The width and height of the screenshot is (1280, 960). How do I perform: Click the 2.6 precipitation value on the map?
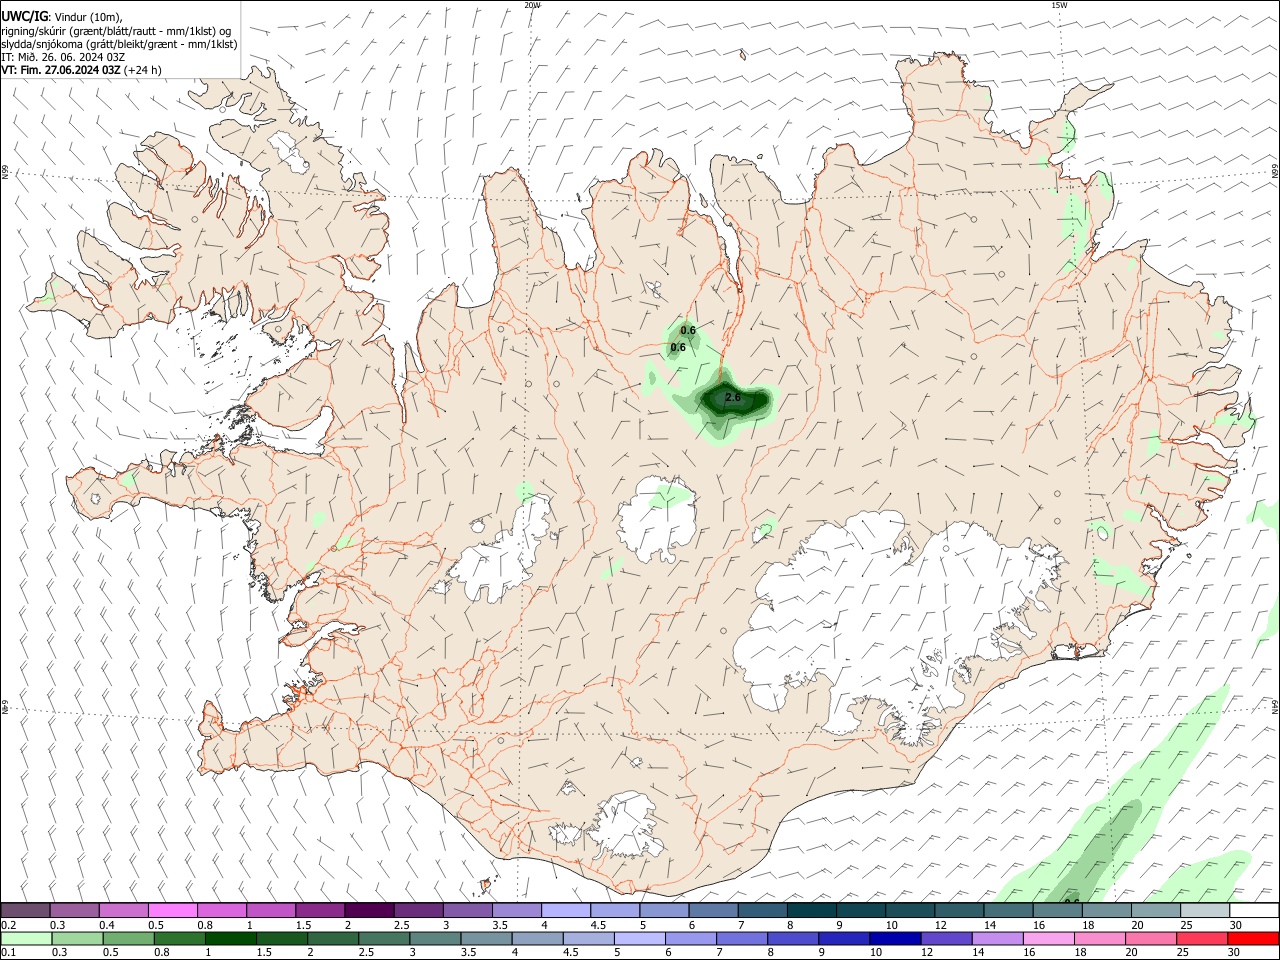733,398
